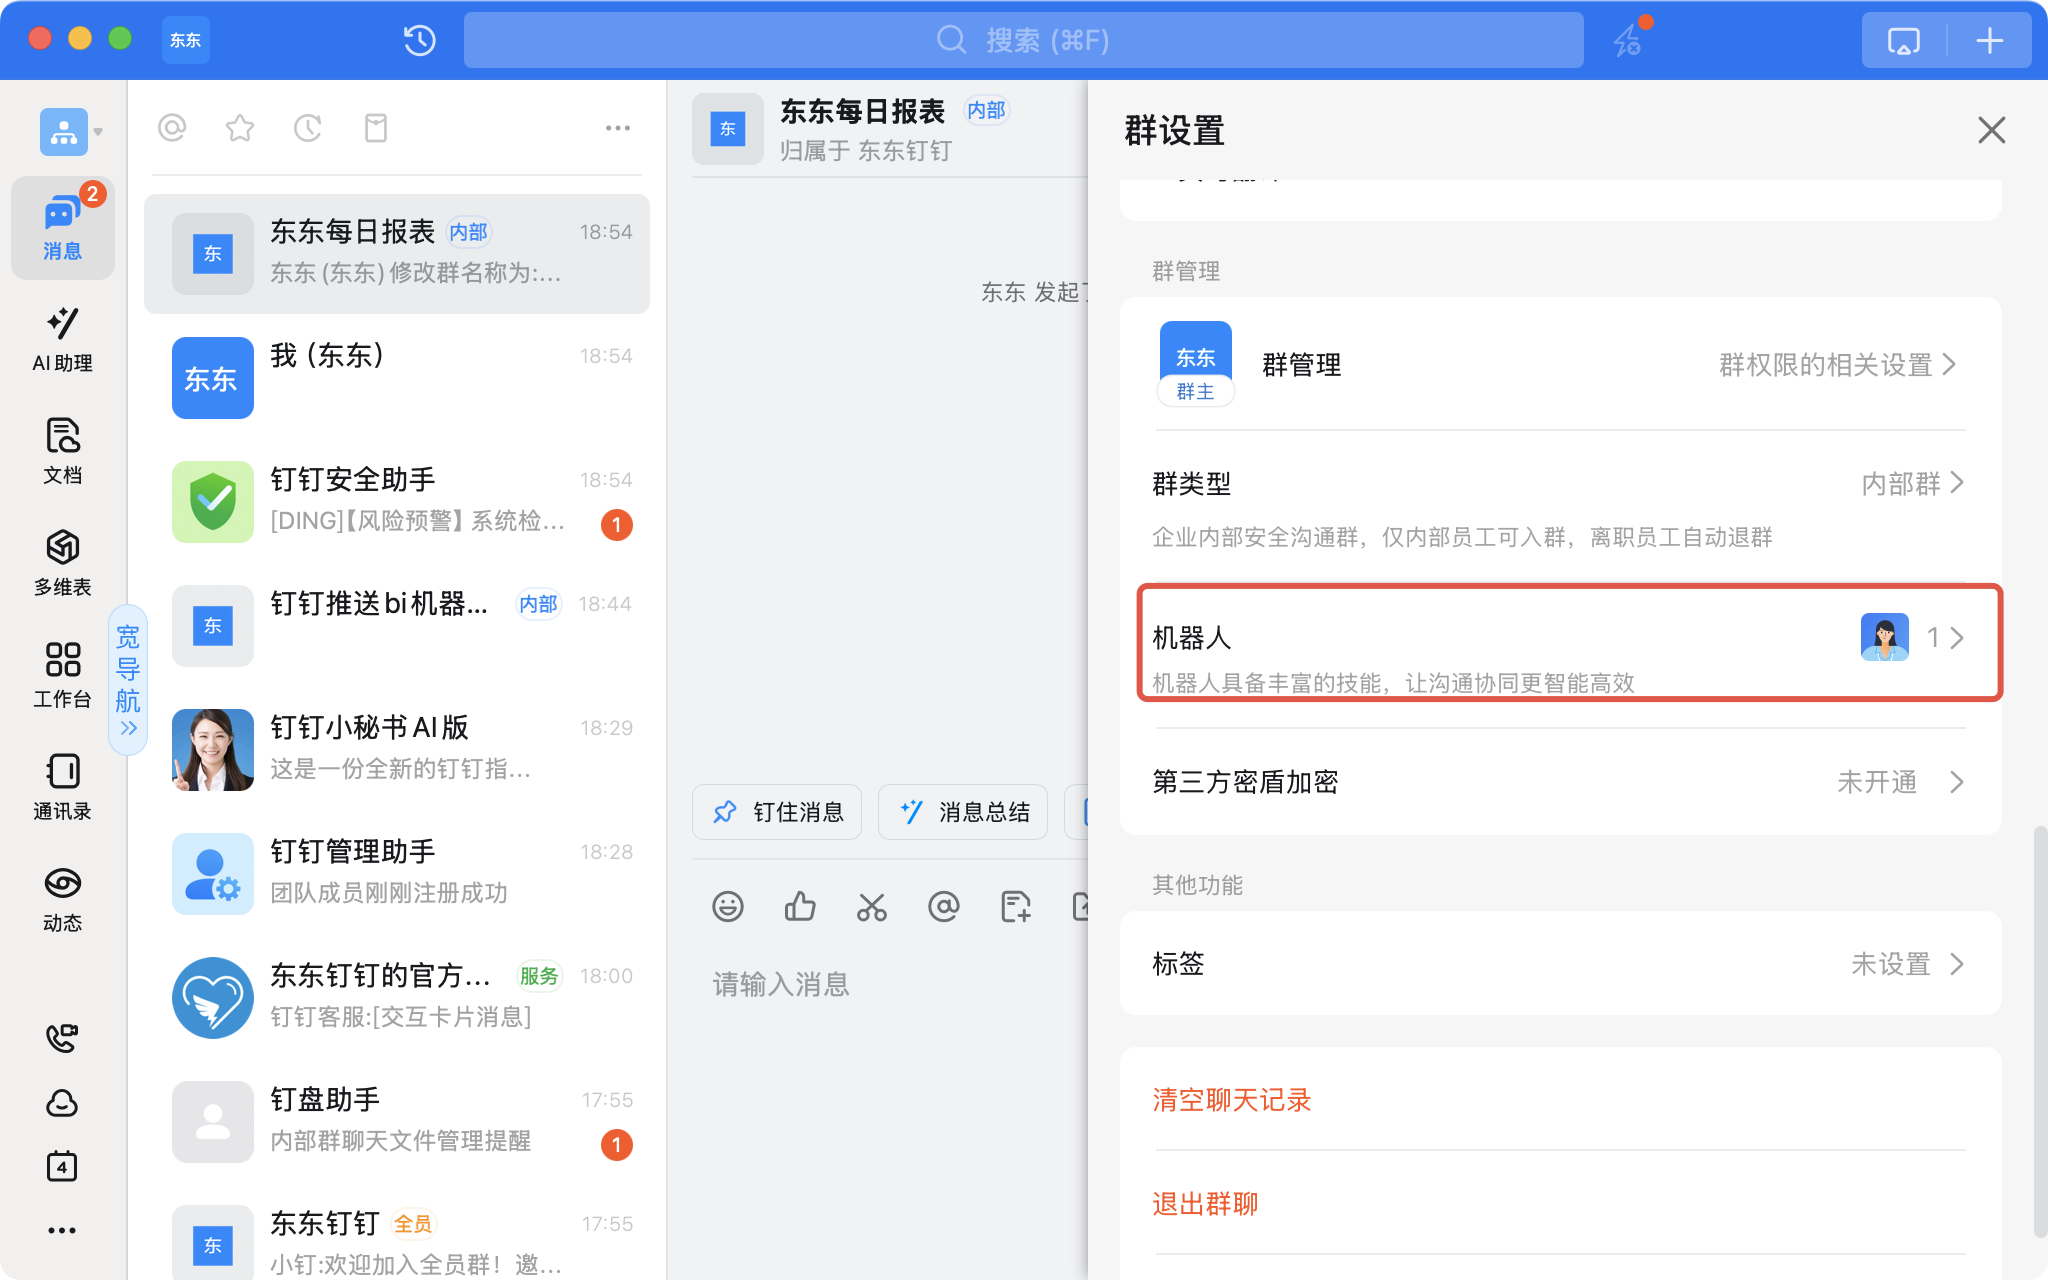Open the @ mentions filter above chat list

[x=172, y=128]
